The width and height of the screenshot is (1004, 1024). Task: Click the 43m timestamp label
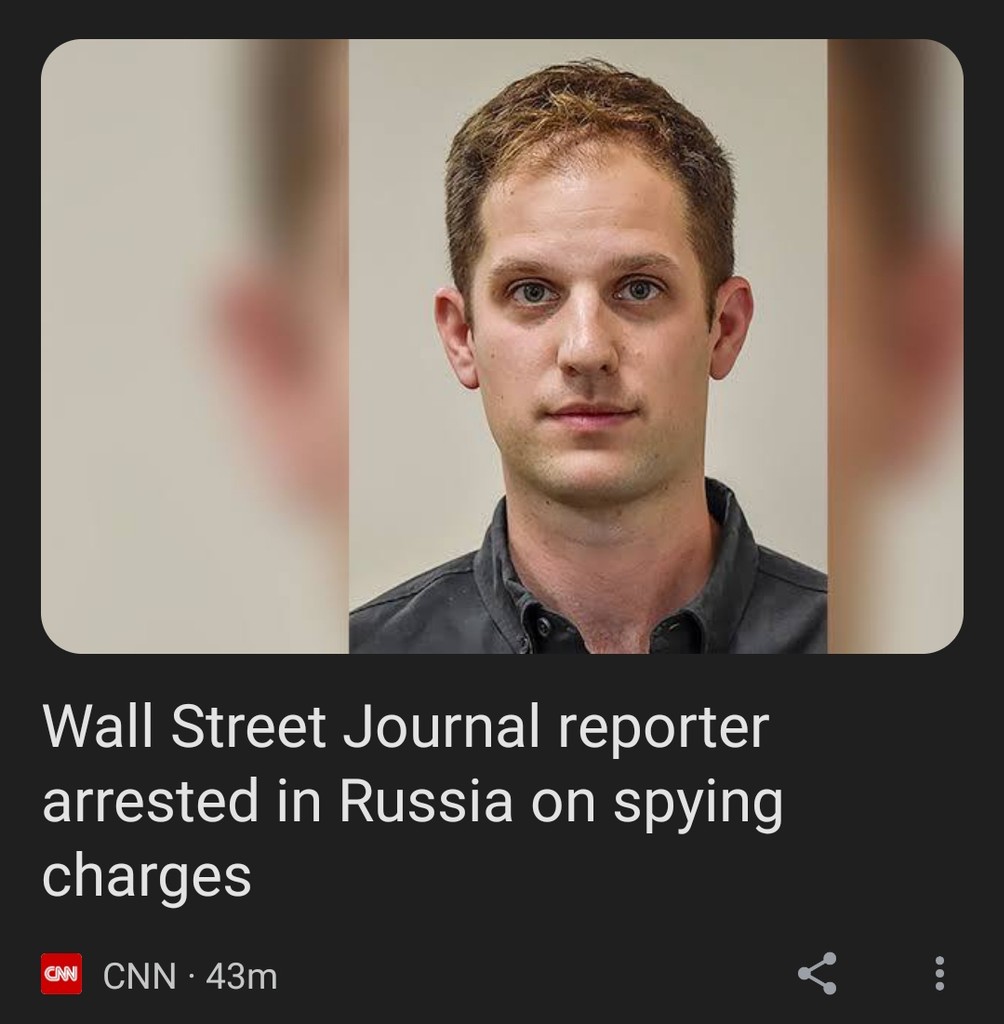[242, 976]
